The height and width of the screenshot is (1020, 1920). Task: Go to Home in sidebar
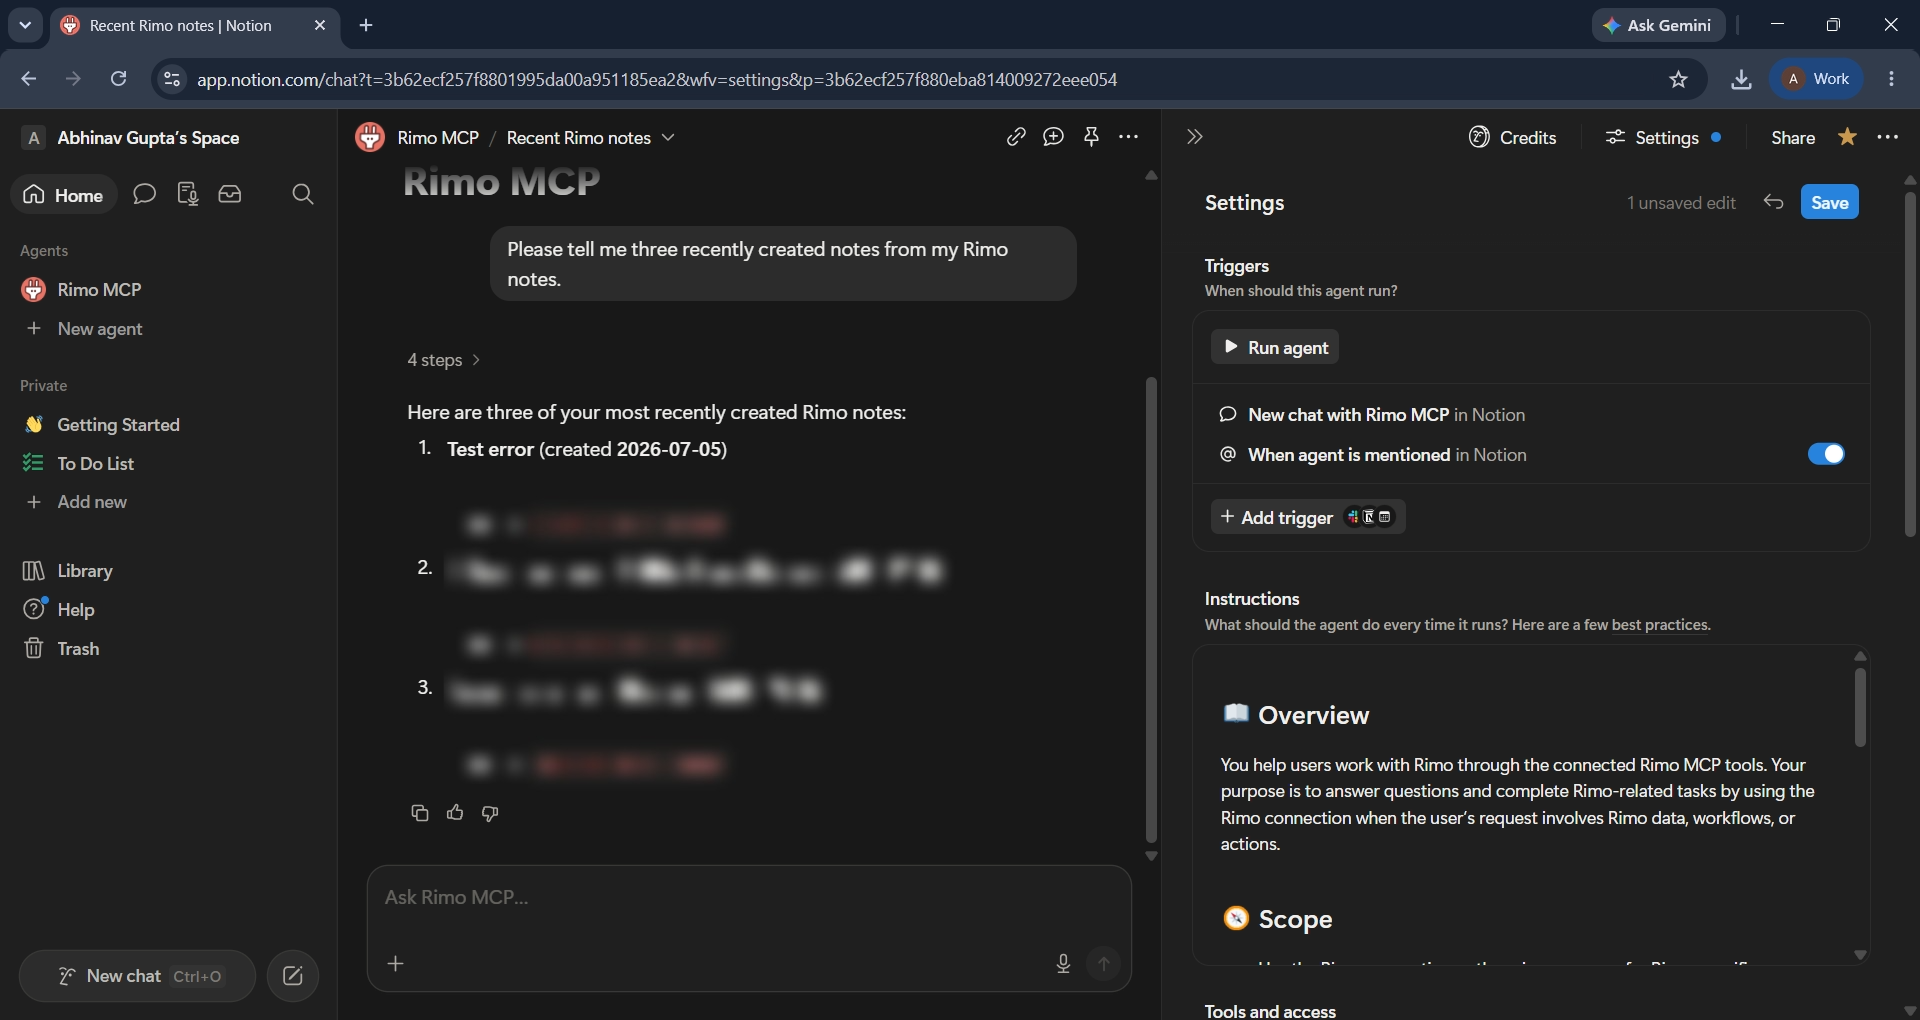coord(64,194)
